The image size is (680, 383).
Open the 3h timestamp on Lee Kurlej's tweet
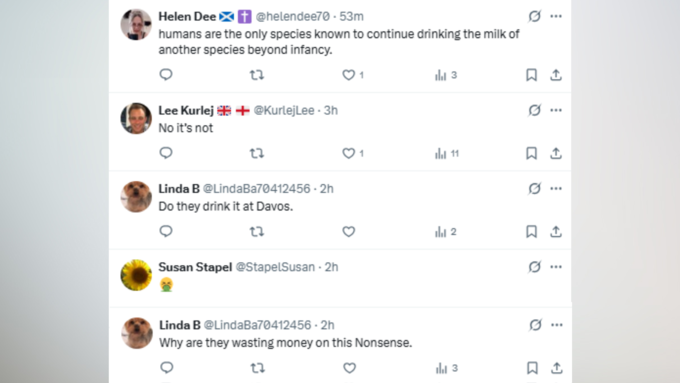tap(330, 110)
